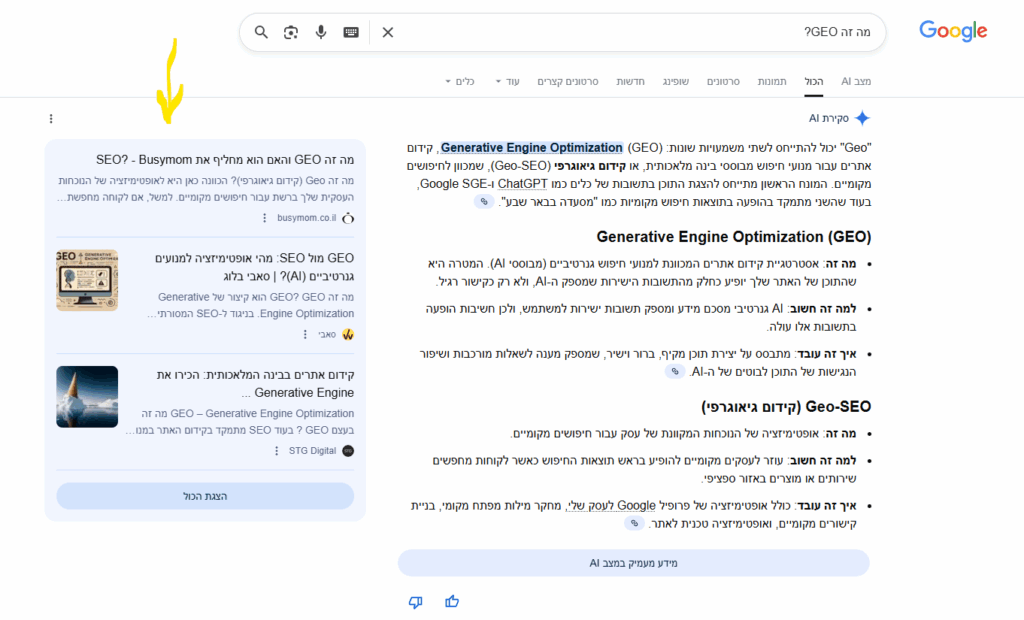Click the Geo-SEO (קידום גיאוגרפי) heading
Image resolution: width=1024 pixels, height=620 pixels.
point(786,406)
